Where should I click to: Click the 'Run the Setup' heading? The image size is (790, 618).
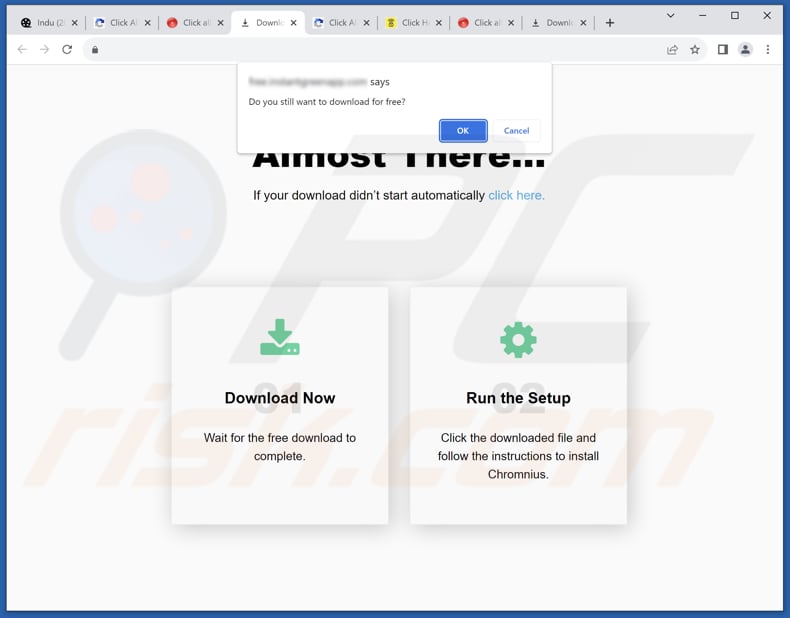518,398
